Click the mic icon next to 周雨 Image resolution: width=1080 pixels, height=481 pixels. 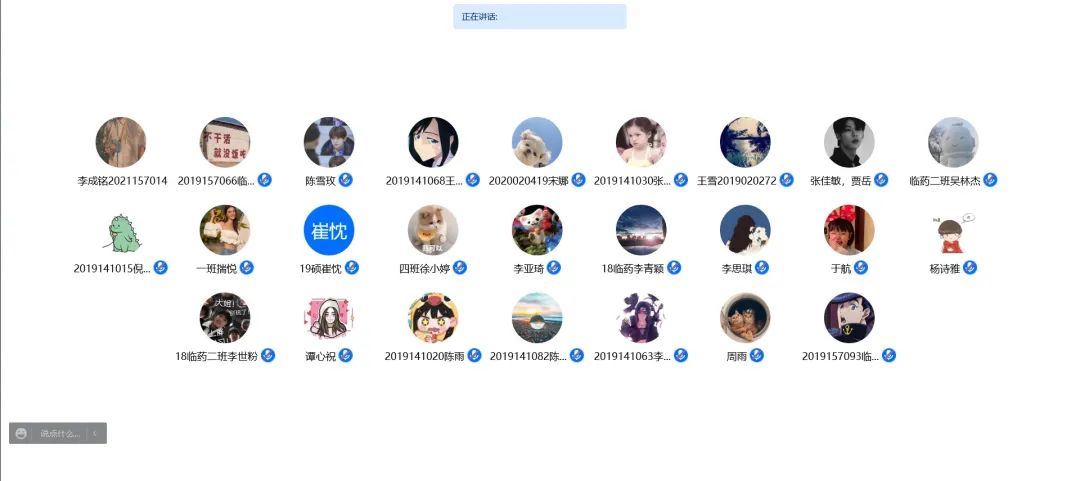coord(756,356)
